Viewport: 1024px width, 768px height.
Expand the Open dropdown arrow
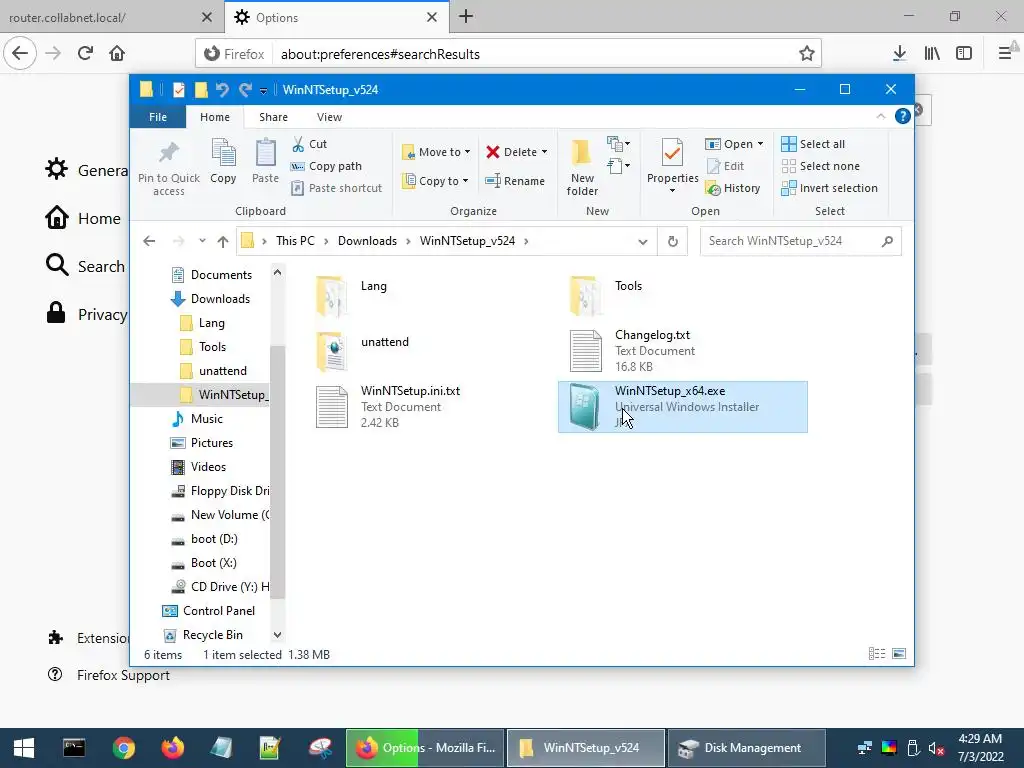tap(760, 144)
